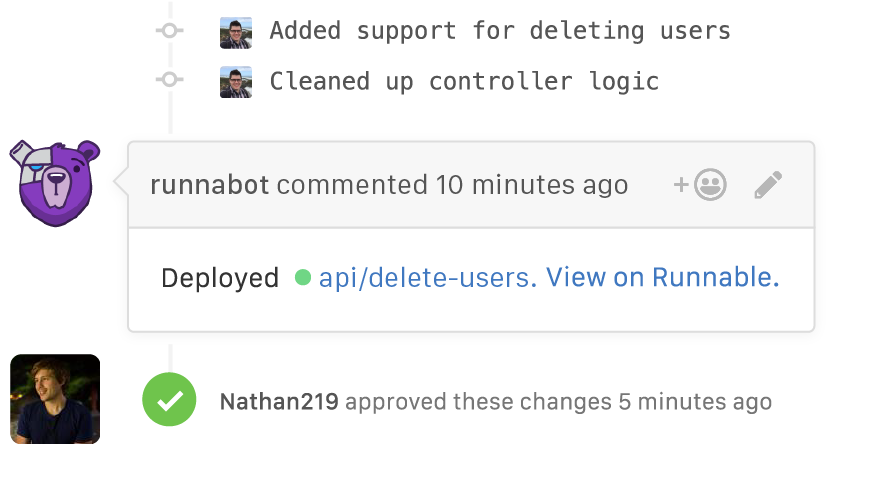
Task: Click the '10 minutes ago' comment timestamp
Action: (x=532, y=185)
